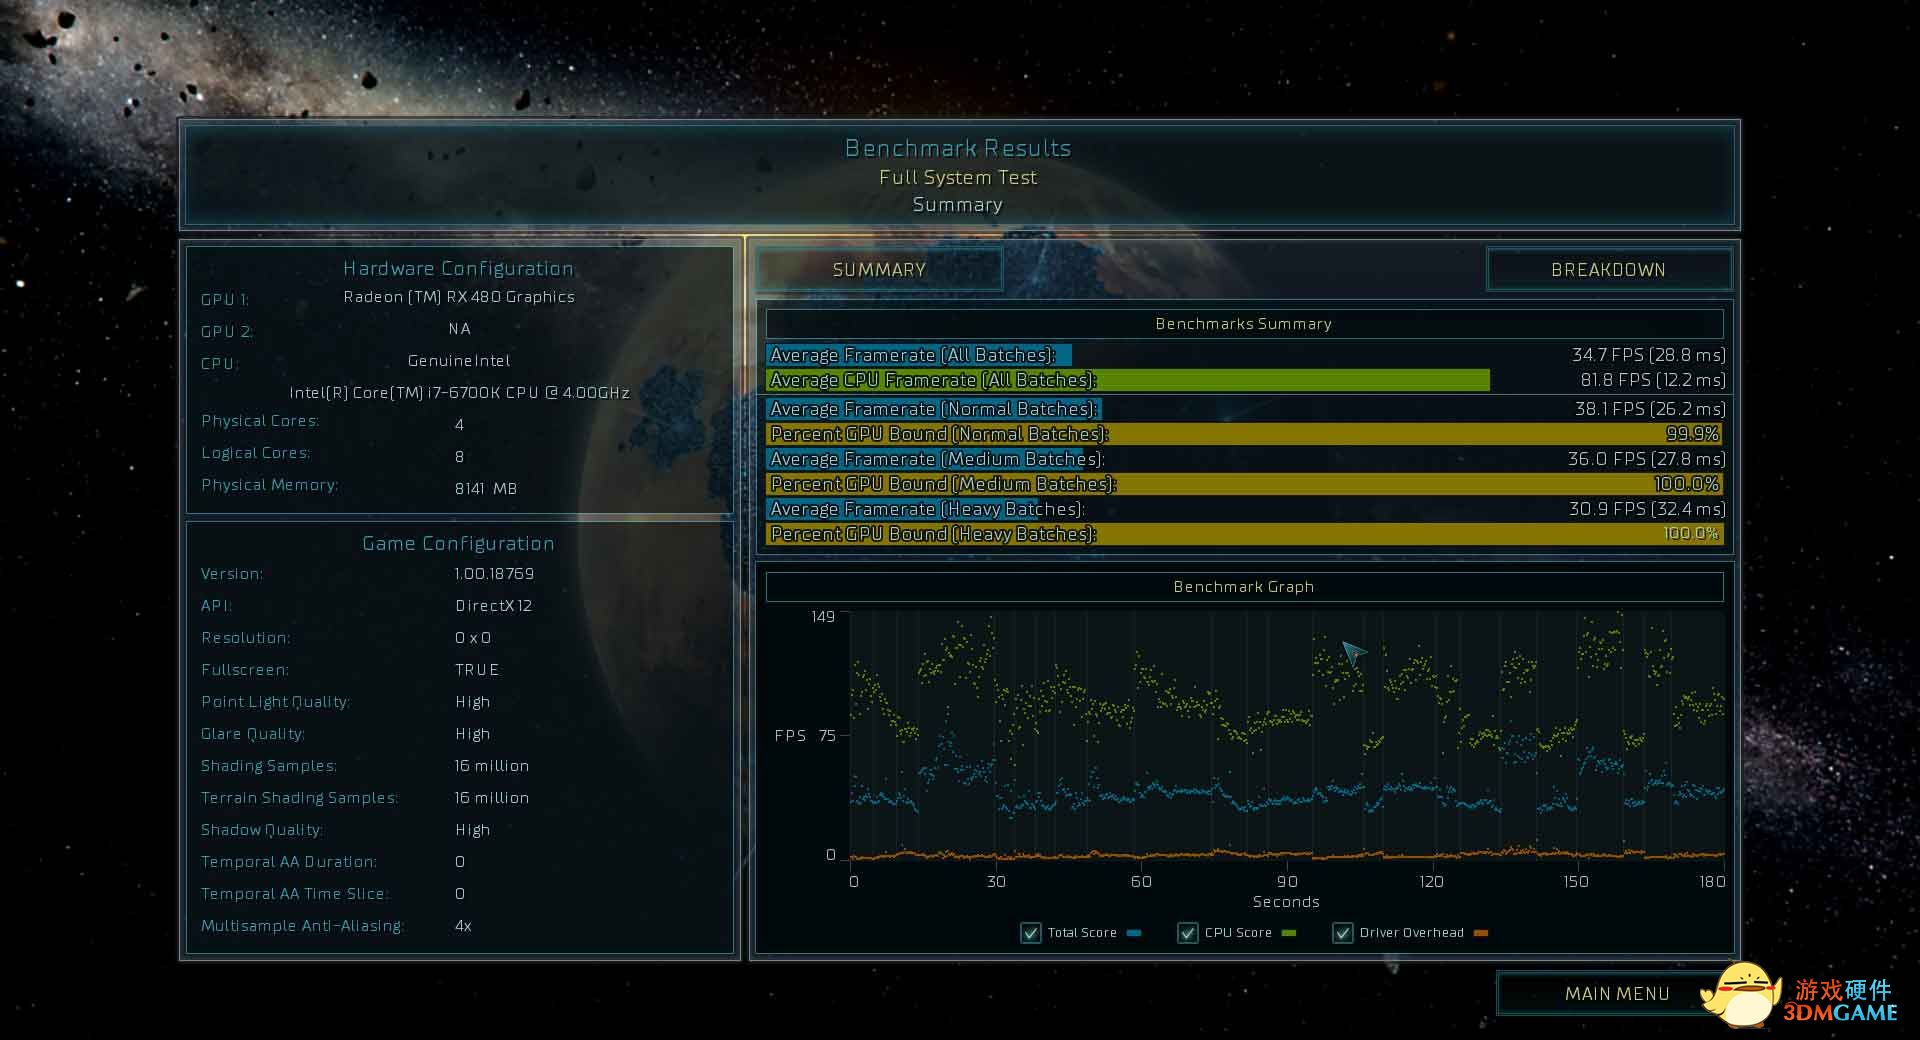The image size is (1920, 1040).
Task: Click the Point Light Quality label
Action: pyautogui.click(x=275, y=702)
